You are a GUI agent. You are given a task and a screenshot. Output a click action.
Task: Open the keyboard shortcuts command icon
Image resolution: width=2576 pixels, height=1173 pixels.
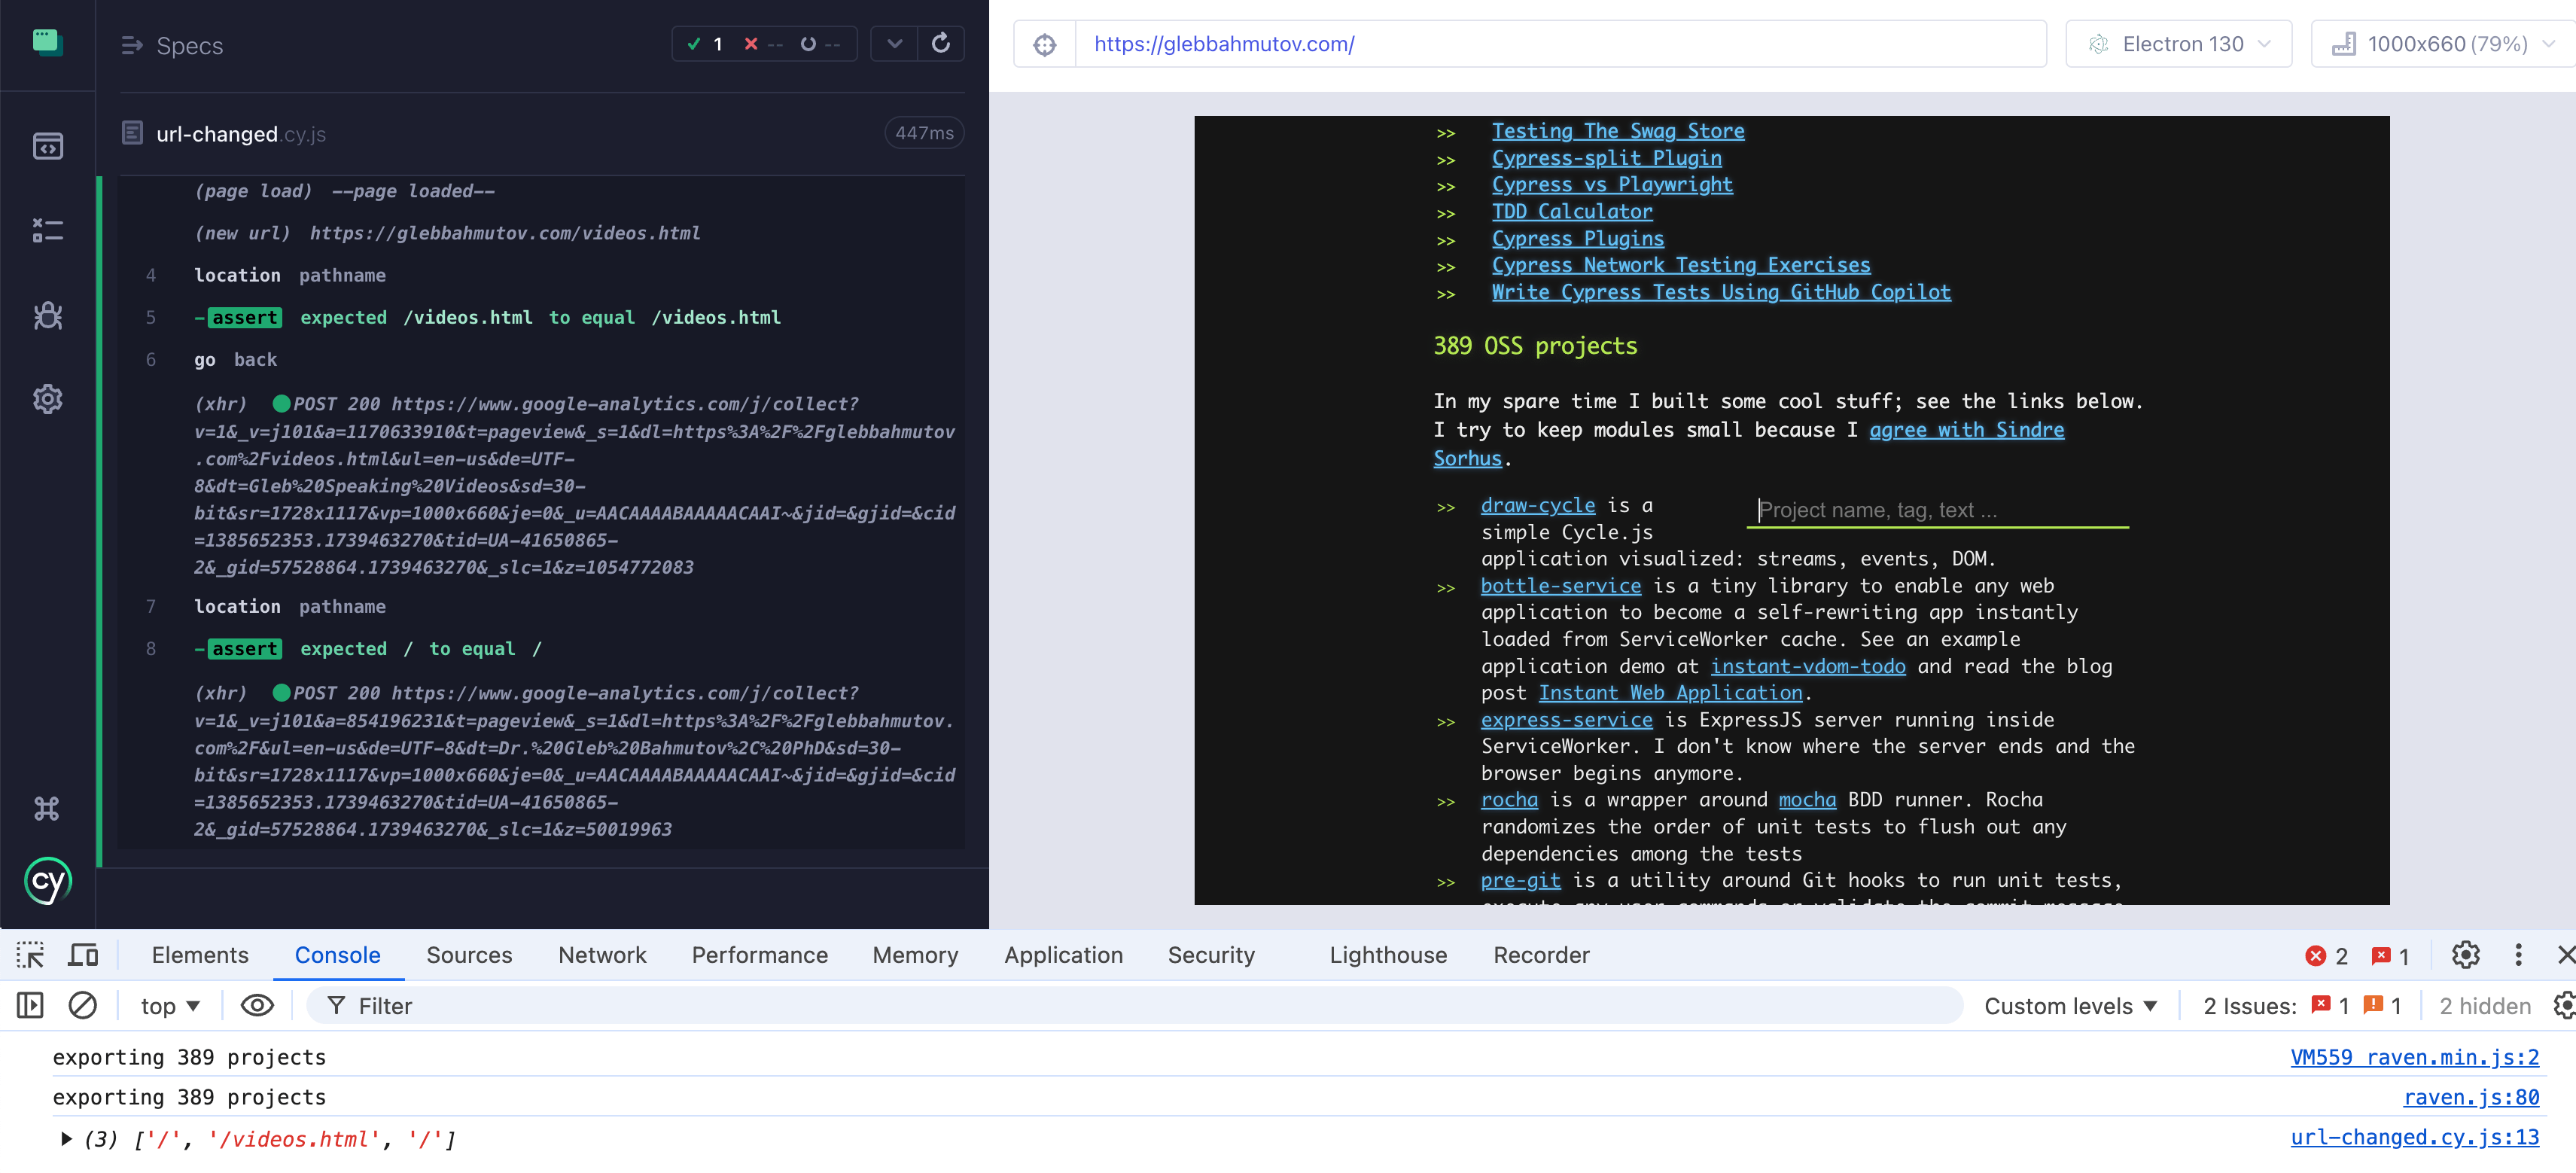[47, 808]
